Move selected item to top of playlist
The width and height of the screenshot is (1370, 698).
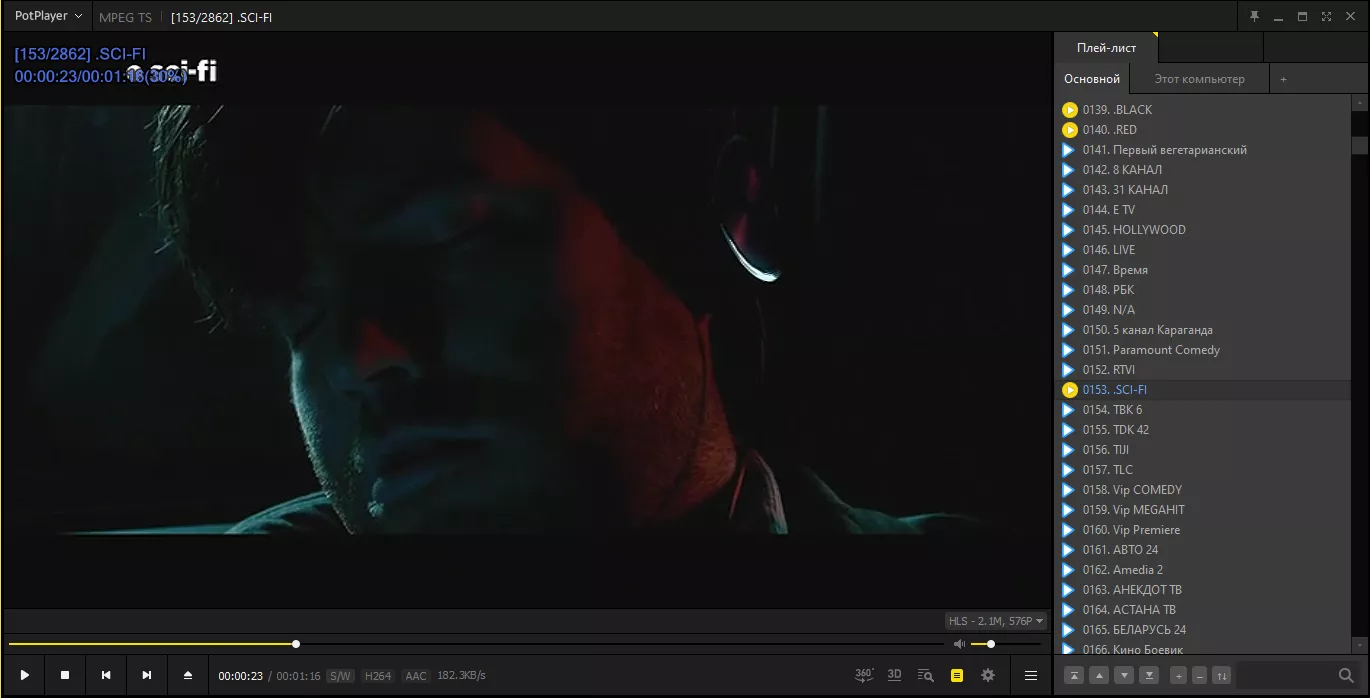[1074, 675]
